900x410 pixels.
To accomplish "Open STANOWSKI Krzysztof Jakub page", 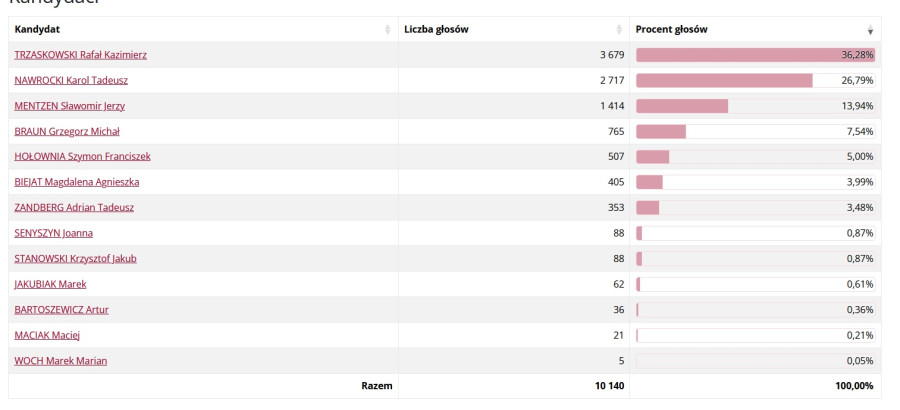I will (75, 258).
